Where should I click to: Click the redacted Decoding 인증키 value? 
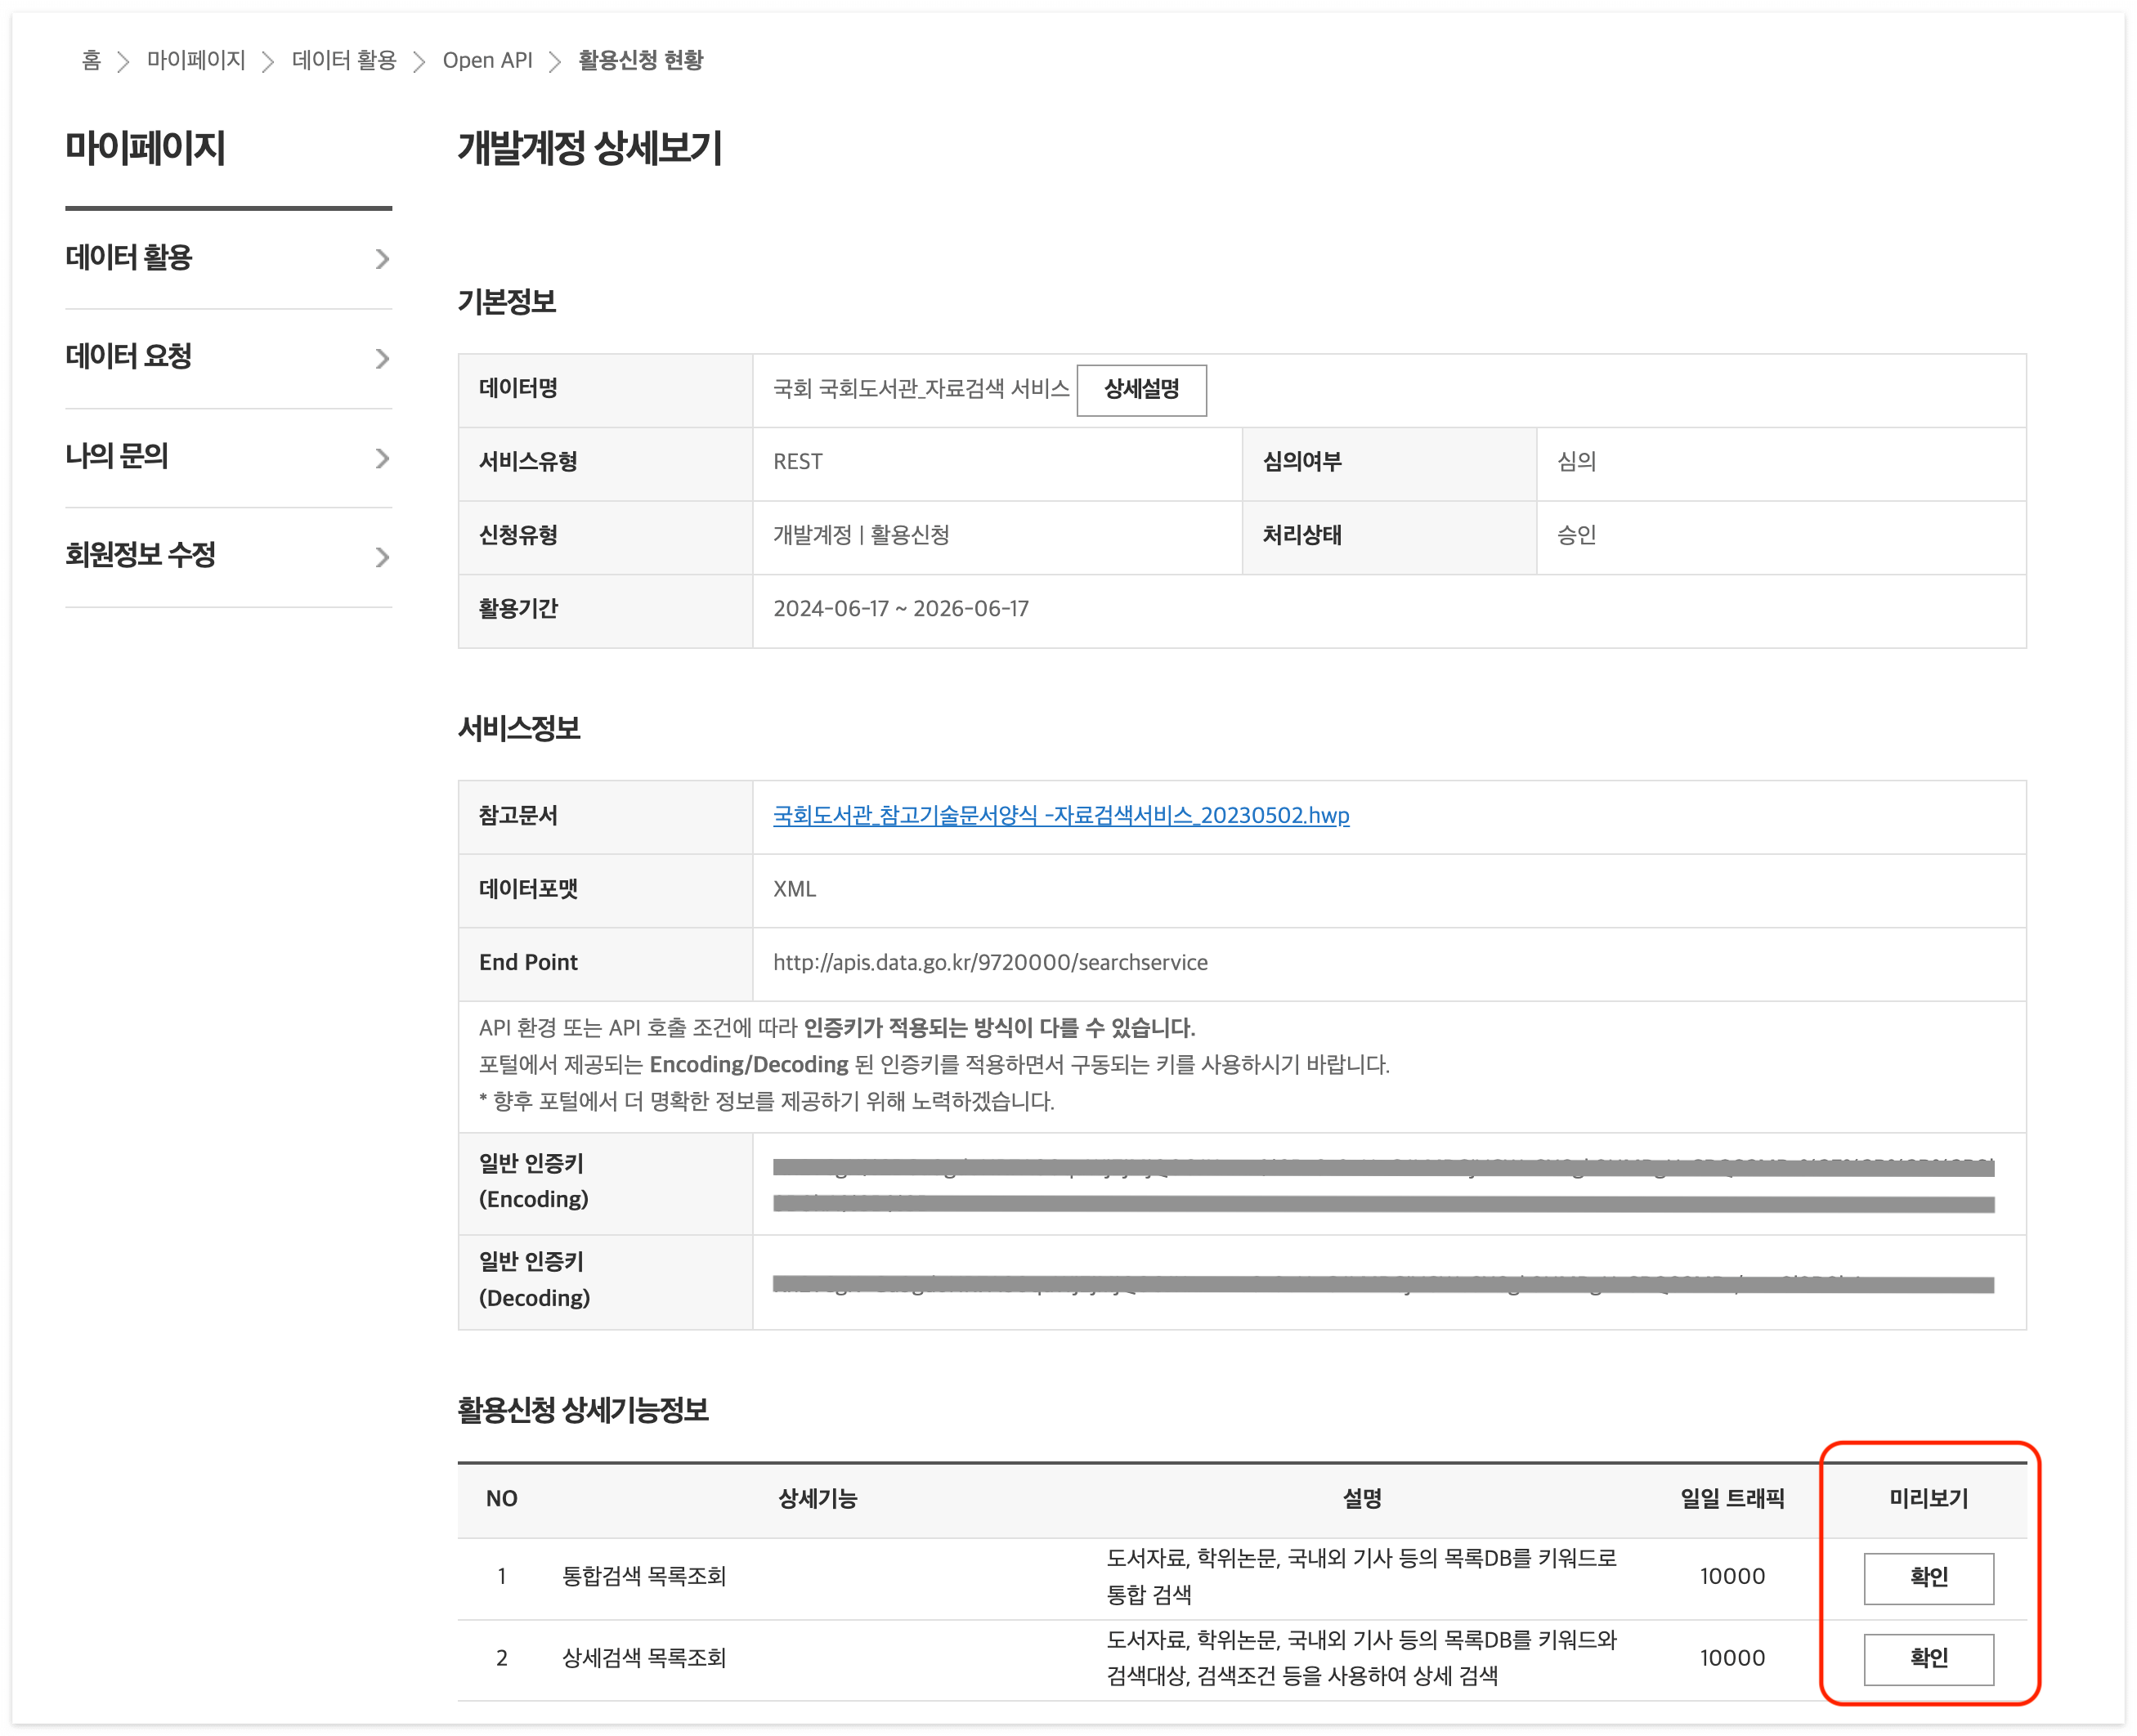point(1383,1284)
